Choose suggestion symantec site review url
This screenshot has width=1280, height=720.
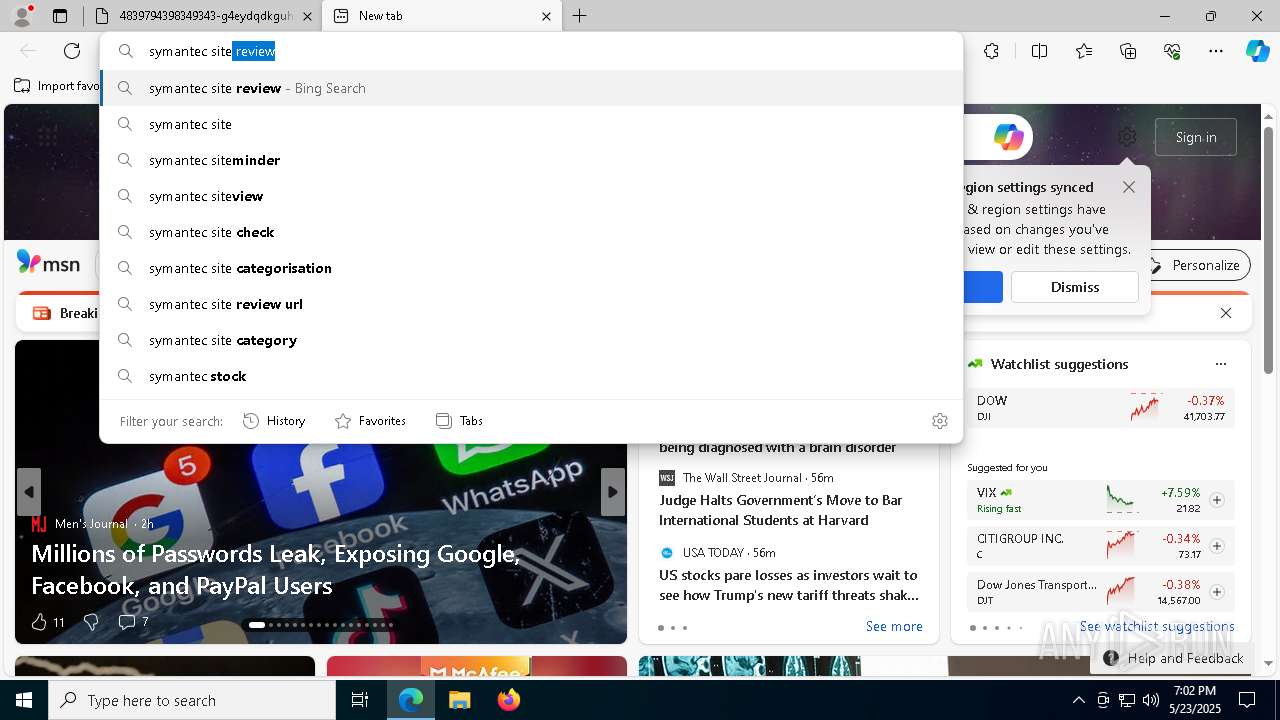(x=531, y=304)
